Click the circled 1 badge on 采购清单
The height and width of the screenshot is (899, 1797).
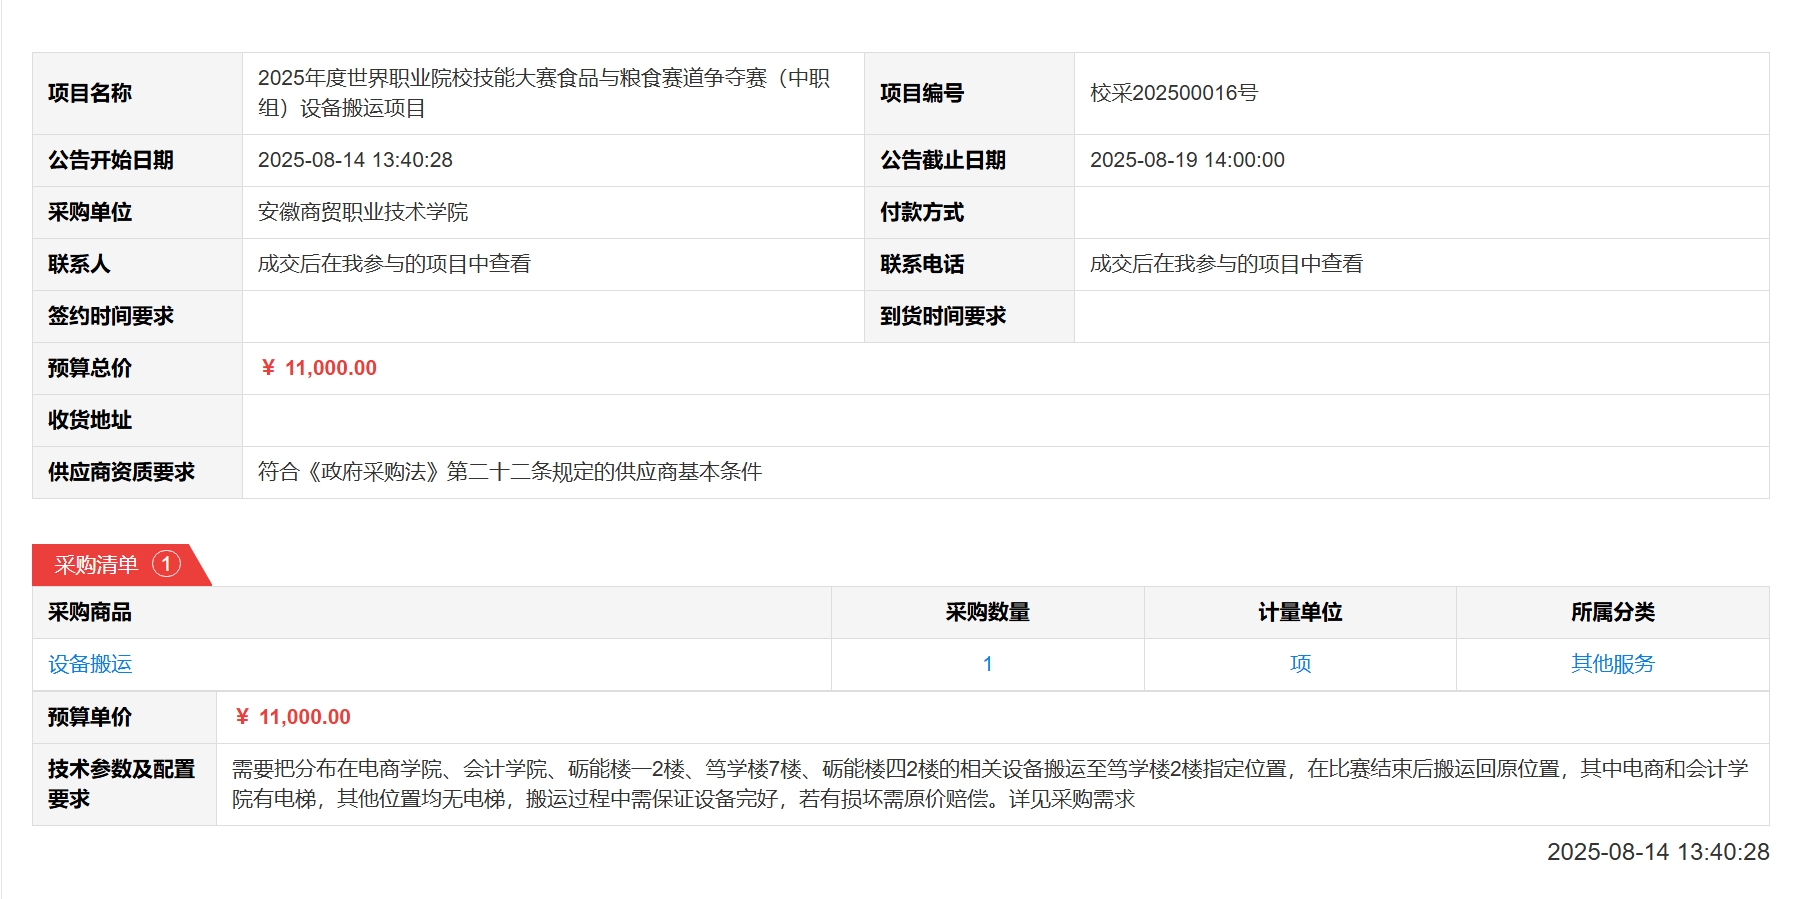[166, 564]
